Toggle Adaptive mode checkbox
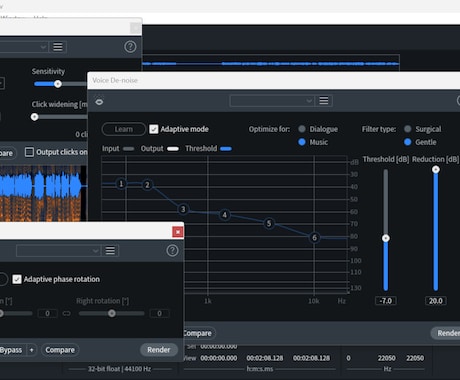This screenshot has width=460, height=380. coord(154,129)
